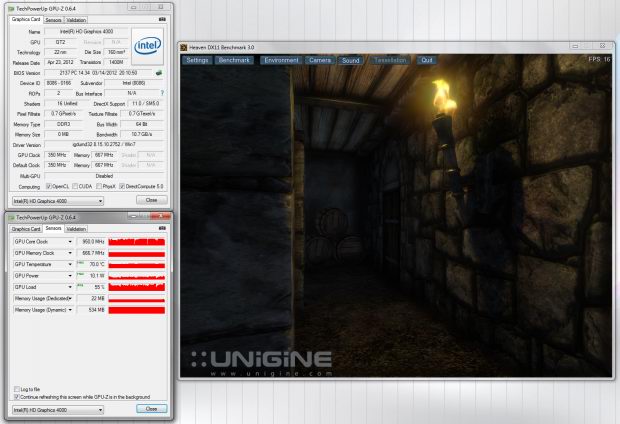The width and height of the screenshot is (620, 424).
Task: Enable the Log to file checkbox
Action: pyautogui.click(x=16, y=389)
